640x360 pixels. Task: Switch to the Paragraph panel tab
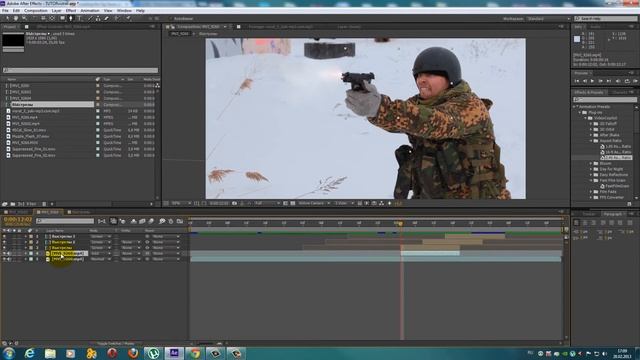(612, 214)
